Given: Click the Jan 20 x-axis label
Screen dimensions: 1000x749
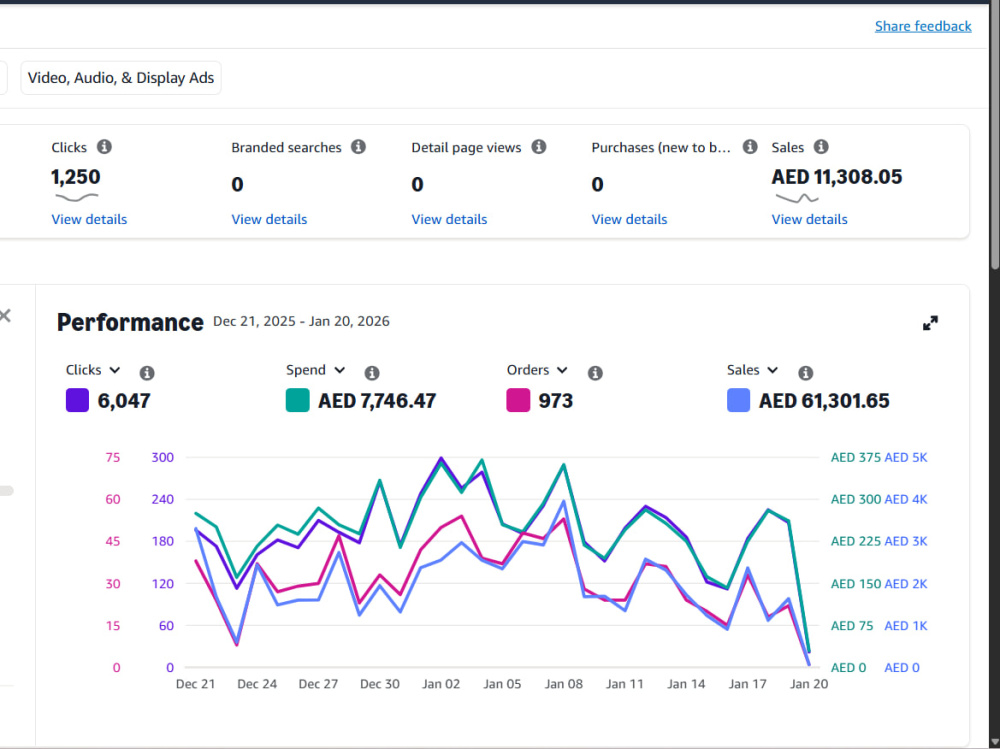Looking at the screenshot, I should (809, 684).
